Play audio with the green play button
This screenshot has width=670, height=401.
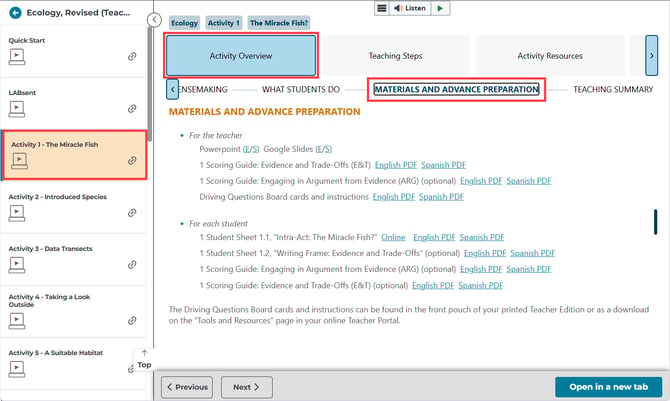[440, 8]
